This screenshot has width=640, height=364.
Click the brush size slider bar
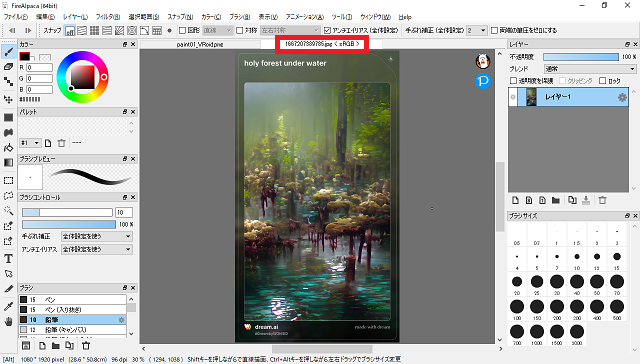pos(67,212)
